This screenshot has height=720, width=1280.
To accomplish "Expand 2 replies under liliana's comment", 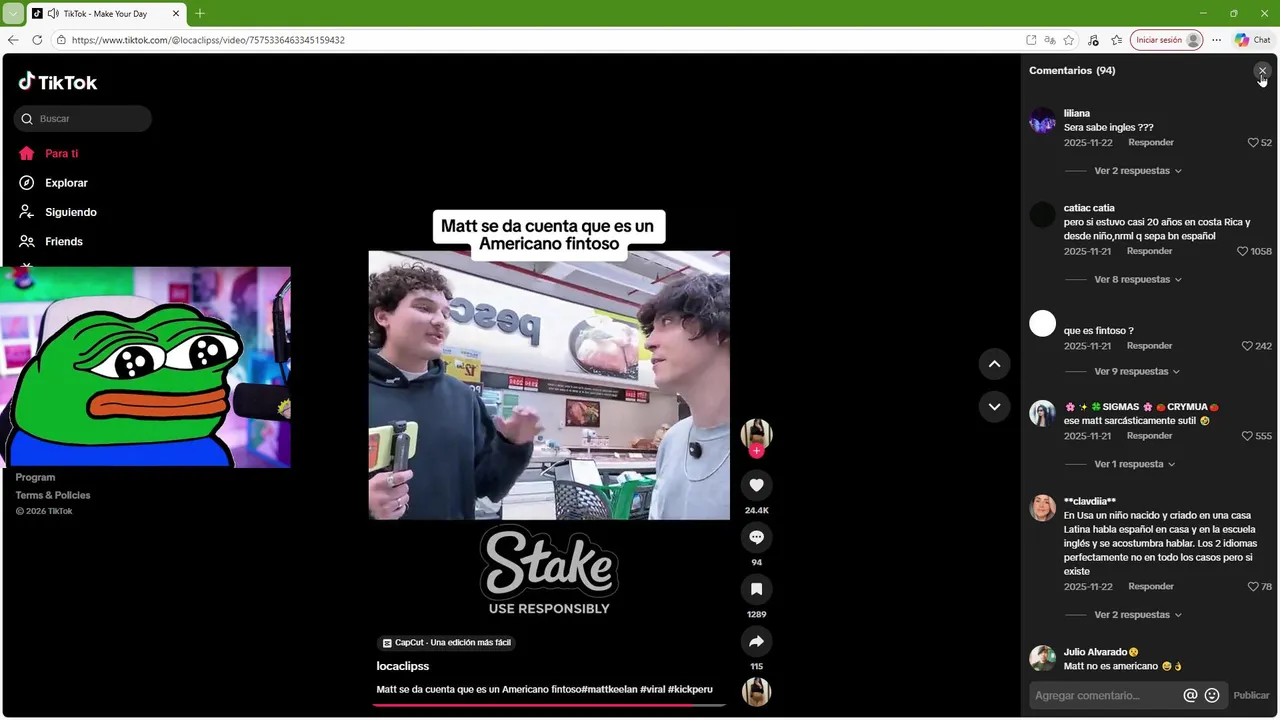I will (1137, 171).
